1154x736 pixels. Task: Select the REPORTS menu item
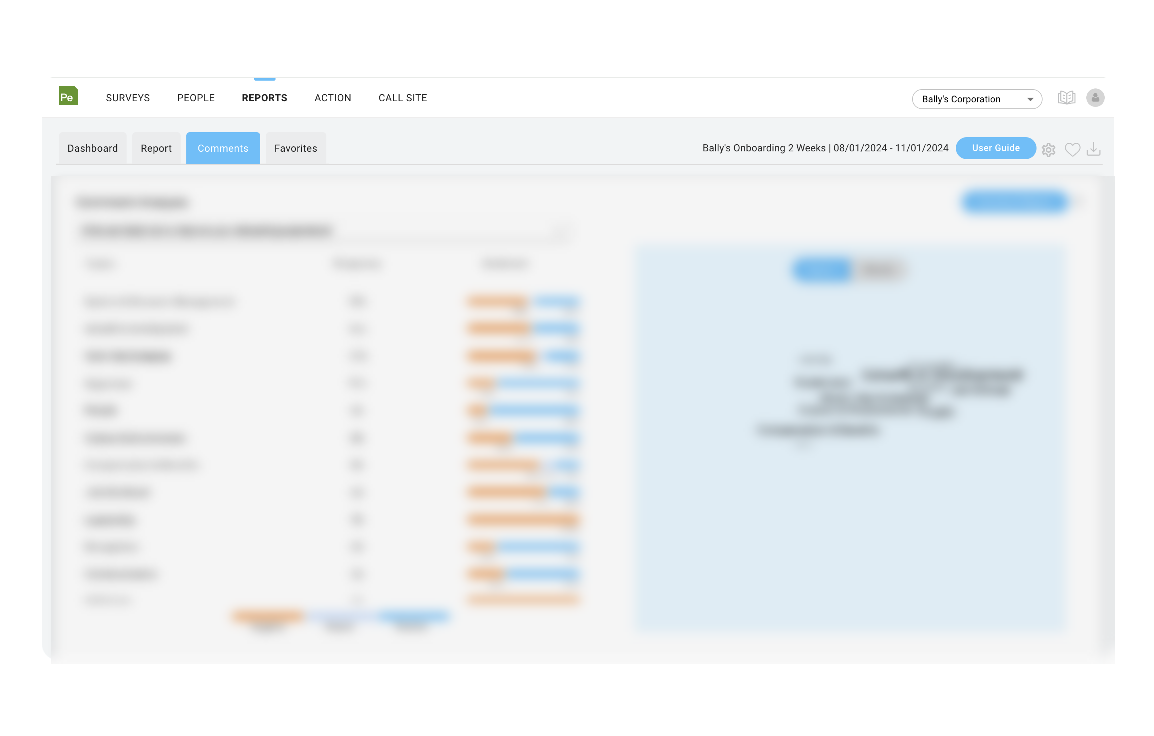pyautogui.click(x=264, y=98)
